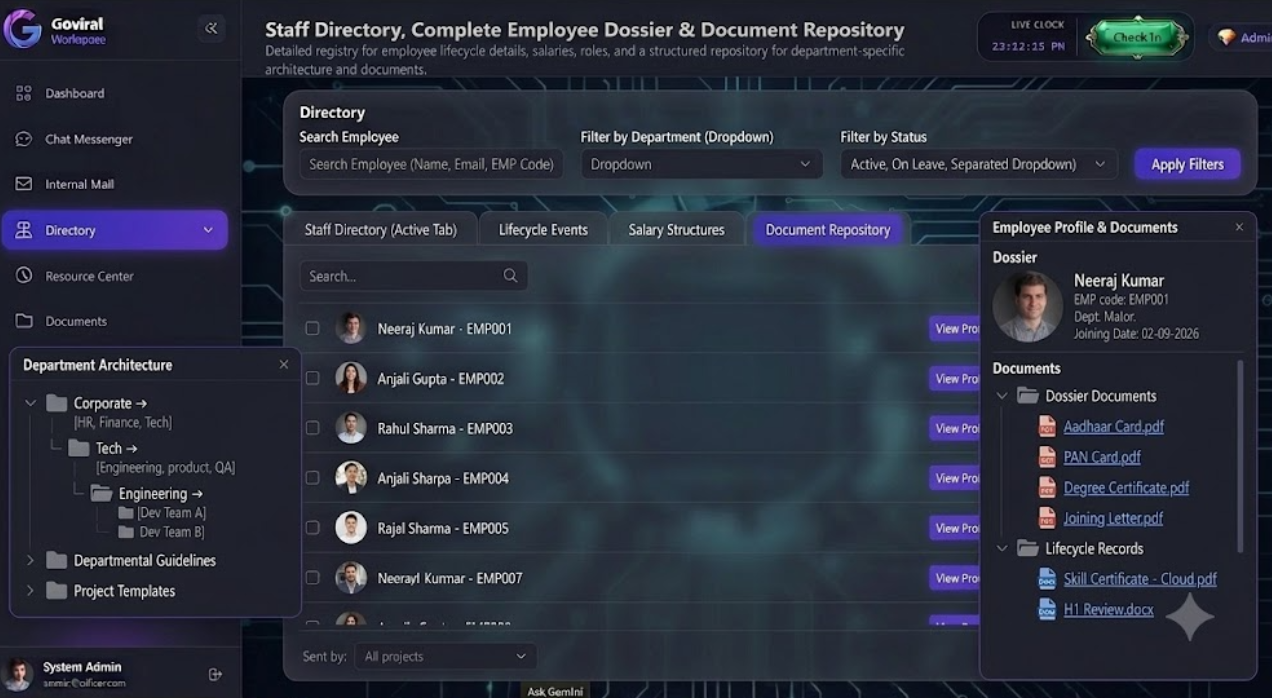Focus the list Search... field
The image size is (1272, 698).
[413, 276]
